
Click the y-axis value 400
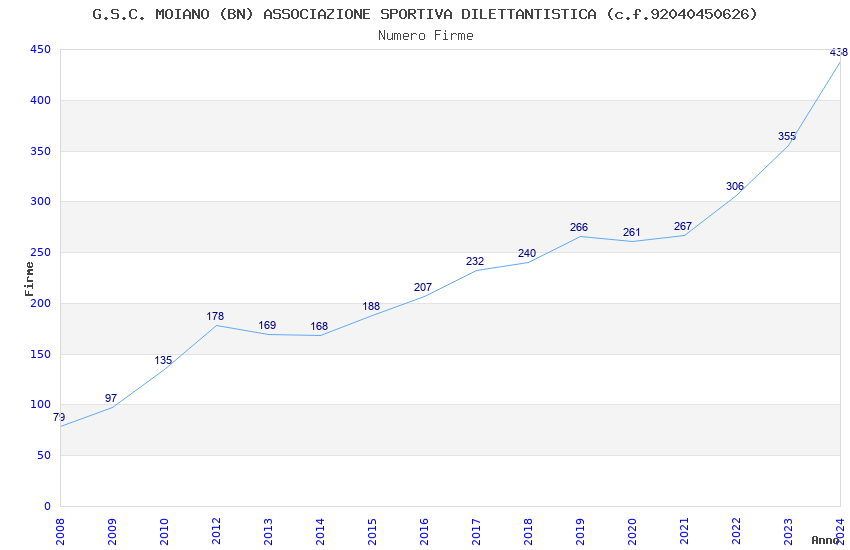pos(41,100)
